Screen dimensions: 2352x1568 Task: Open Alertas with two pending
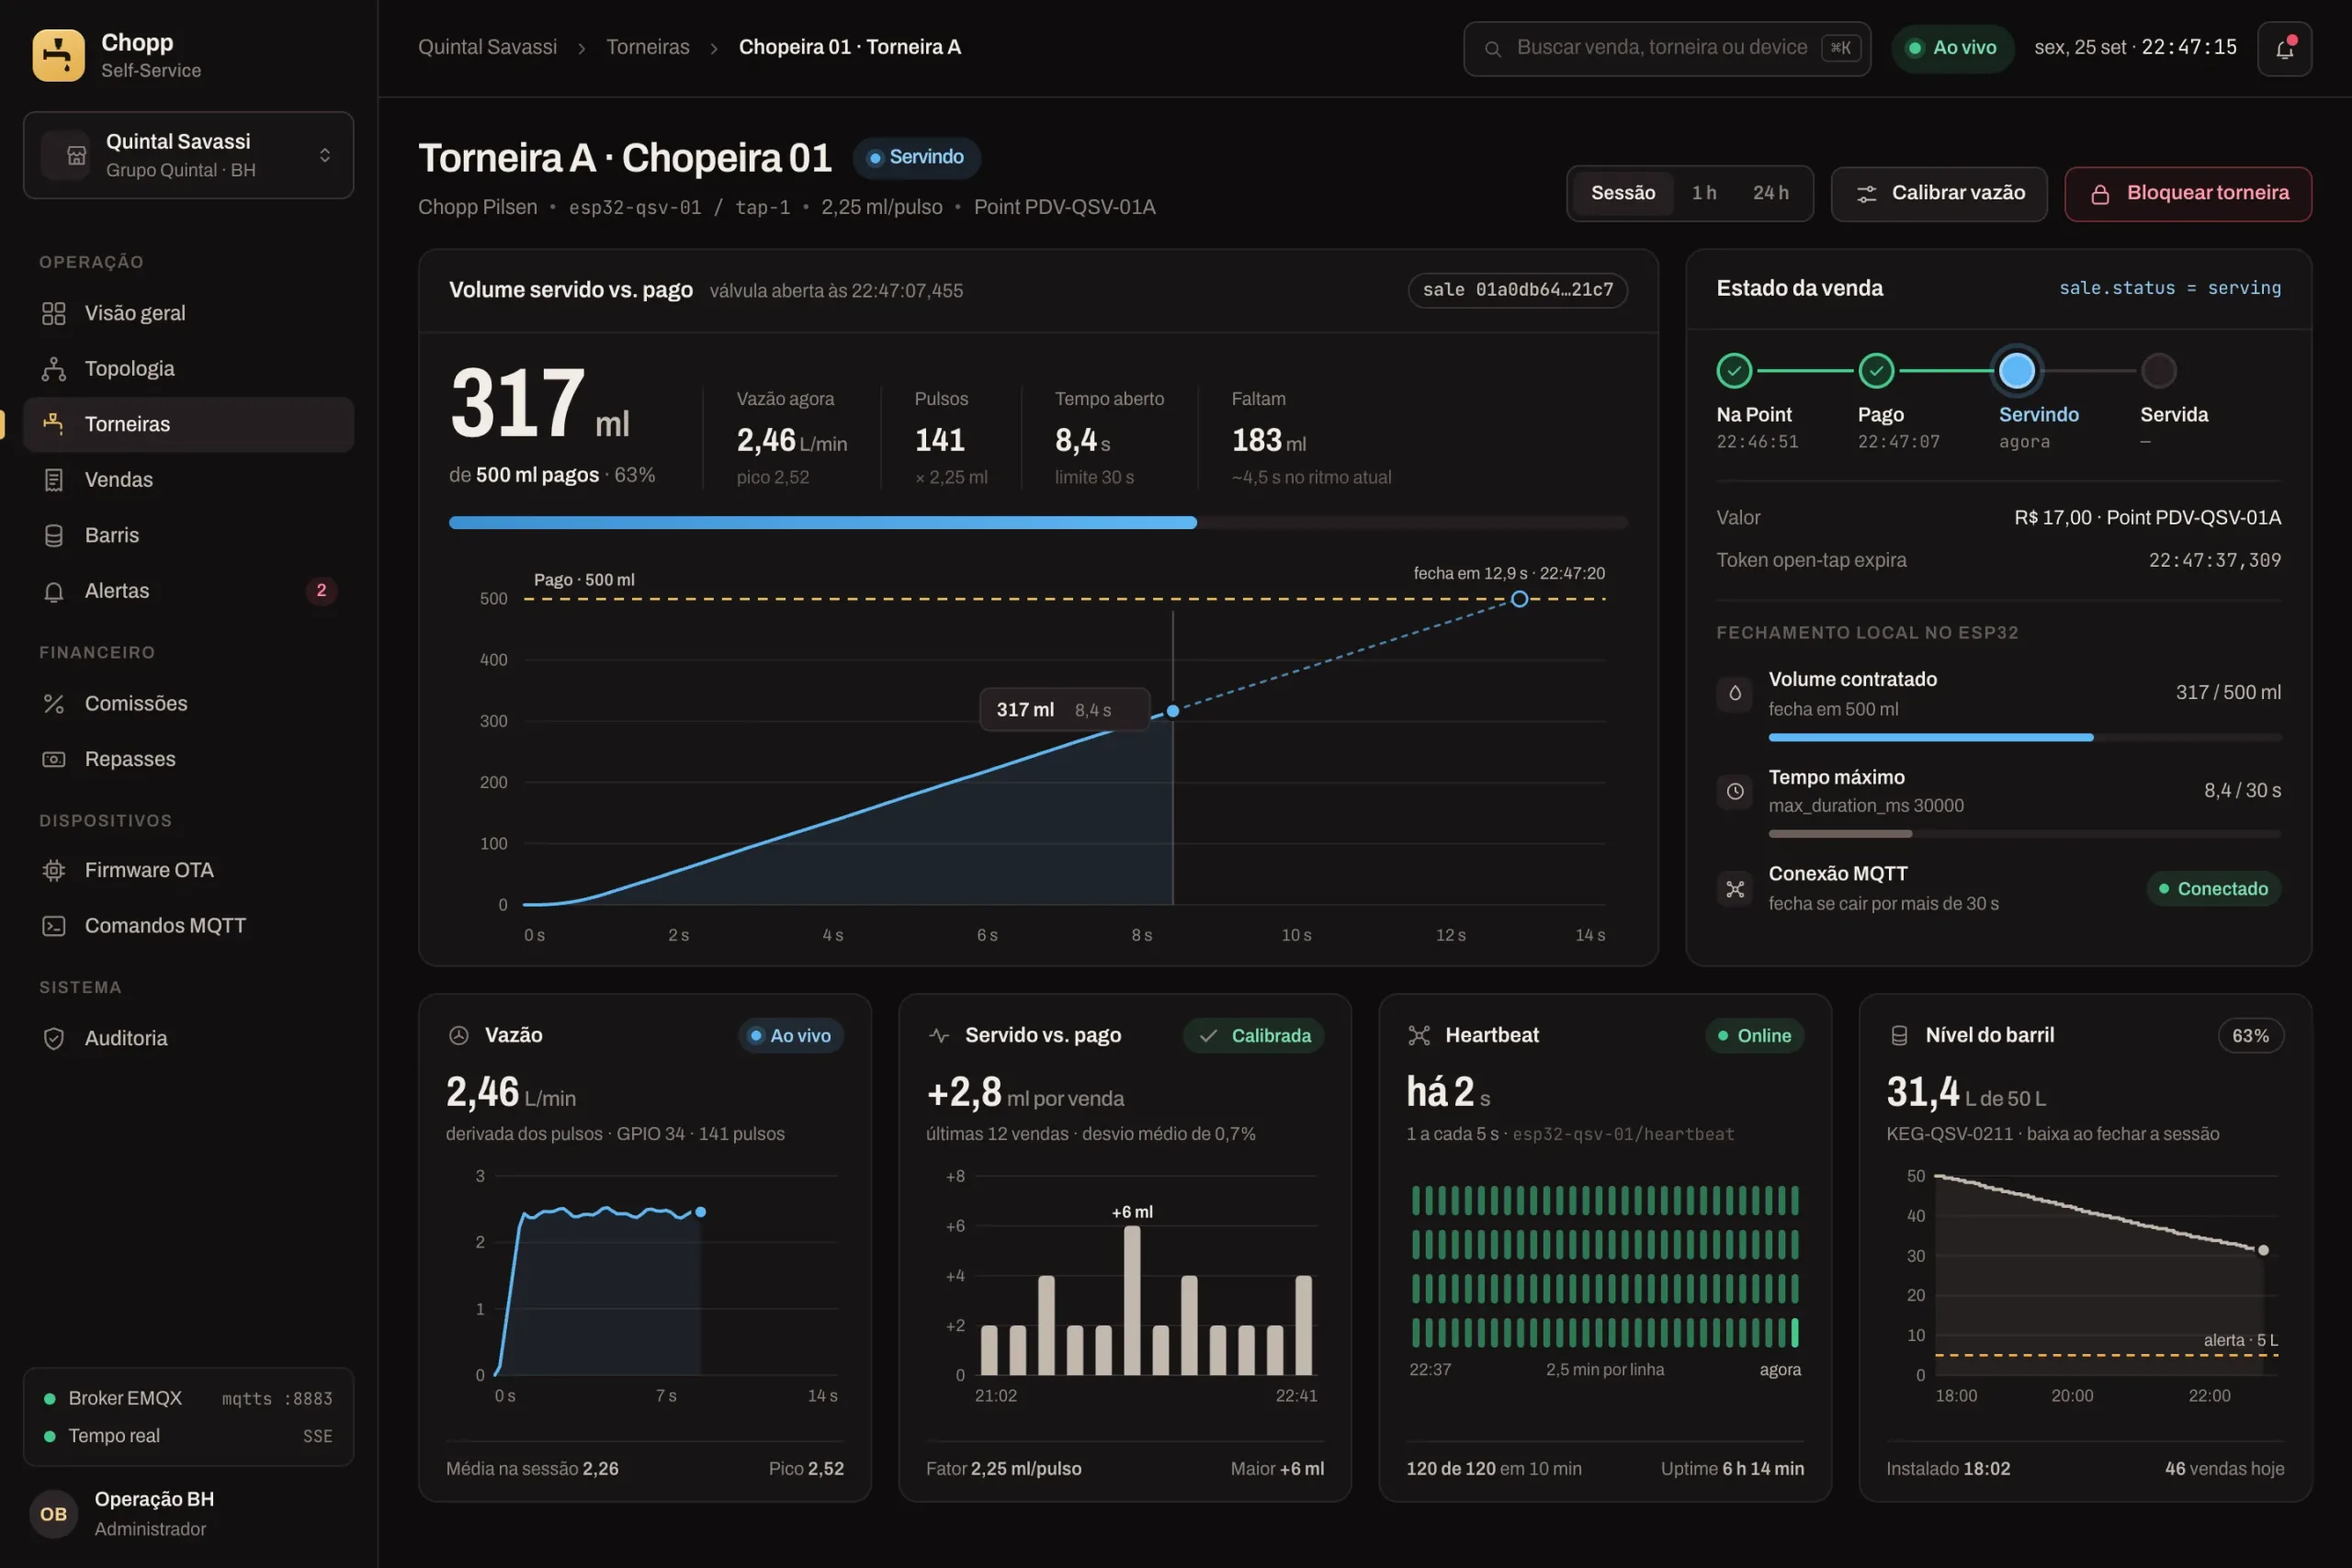pos(188,591)
